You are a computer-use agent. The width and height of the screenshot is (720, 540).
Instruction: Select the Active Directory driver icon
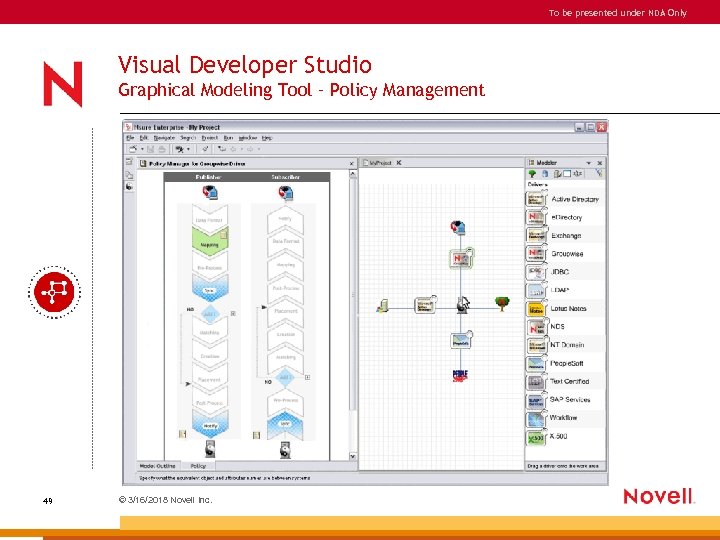(x=535, y=199)
